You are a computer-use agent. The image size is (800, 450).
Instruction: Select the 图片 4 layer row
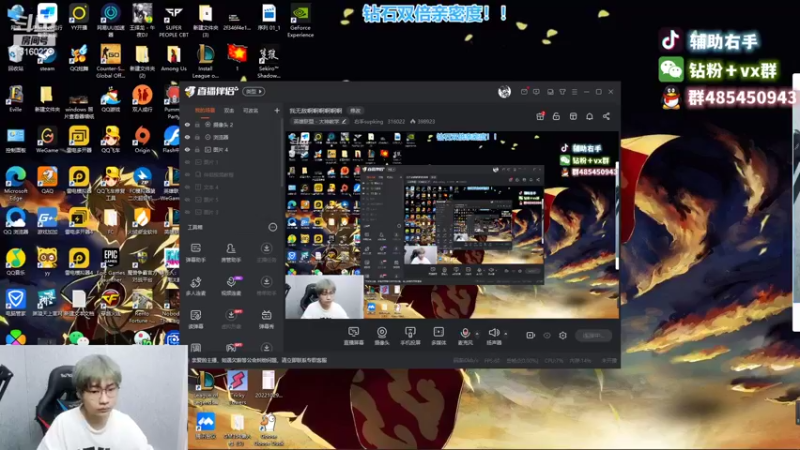pos(232,149)
